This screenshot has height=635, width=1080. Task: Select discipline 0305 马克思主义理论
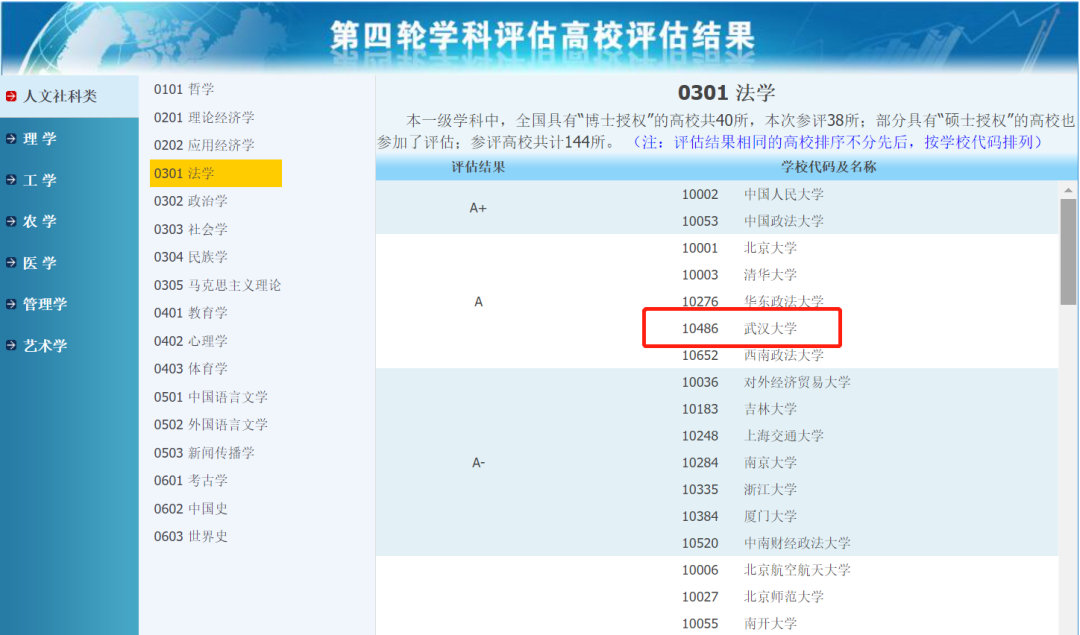[x=218, y=285]
